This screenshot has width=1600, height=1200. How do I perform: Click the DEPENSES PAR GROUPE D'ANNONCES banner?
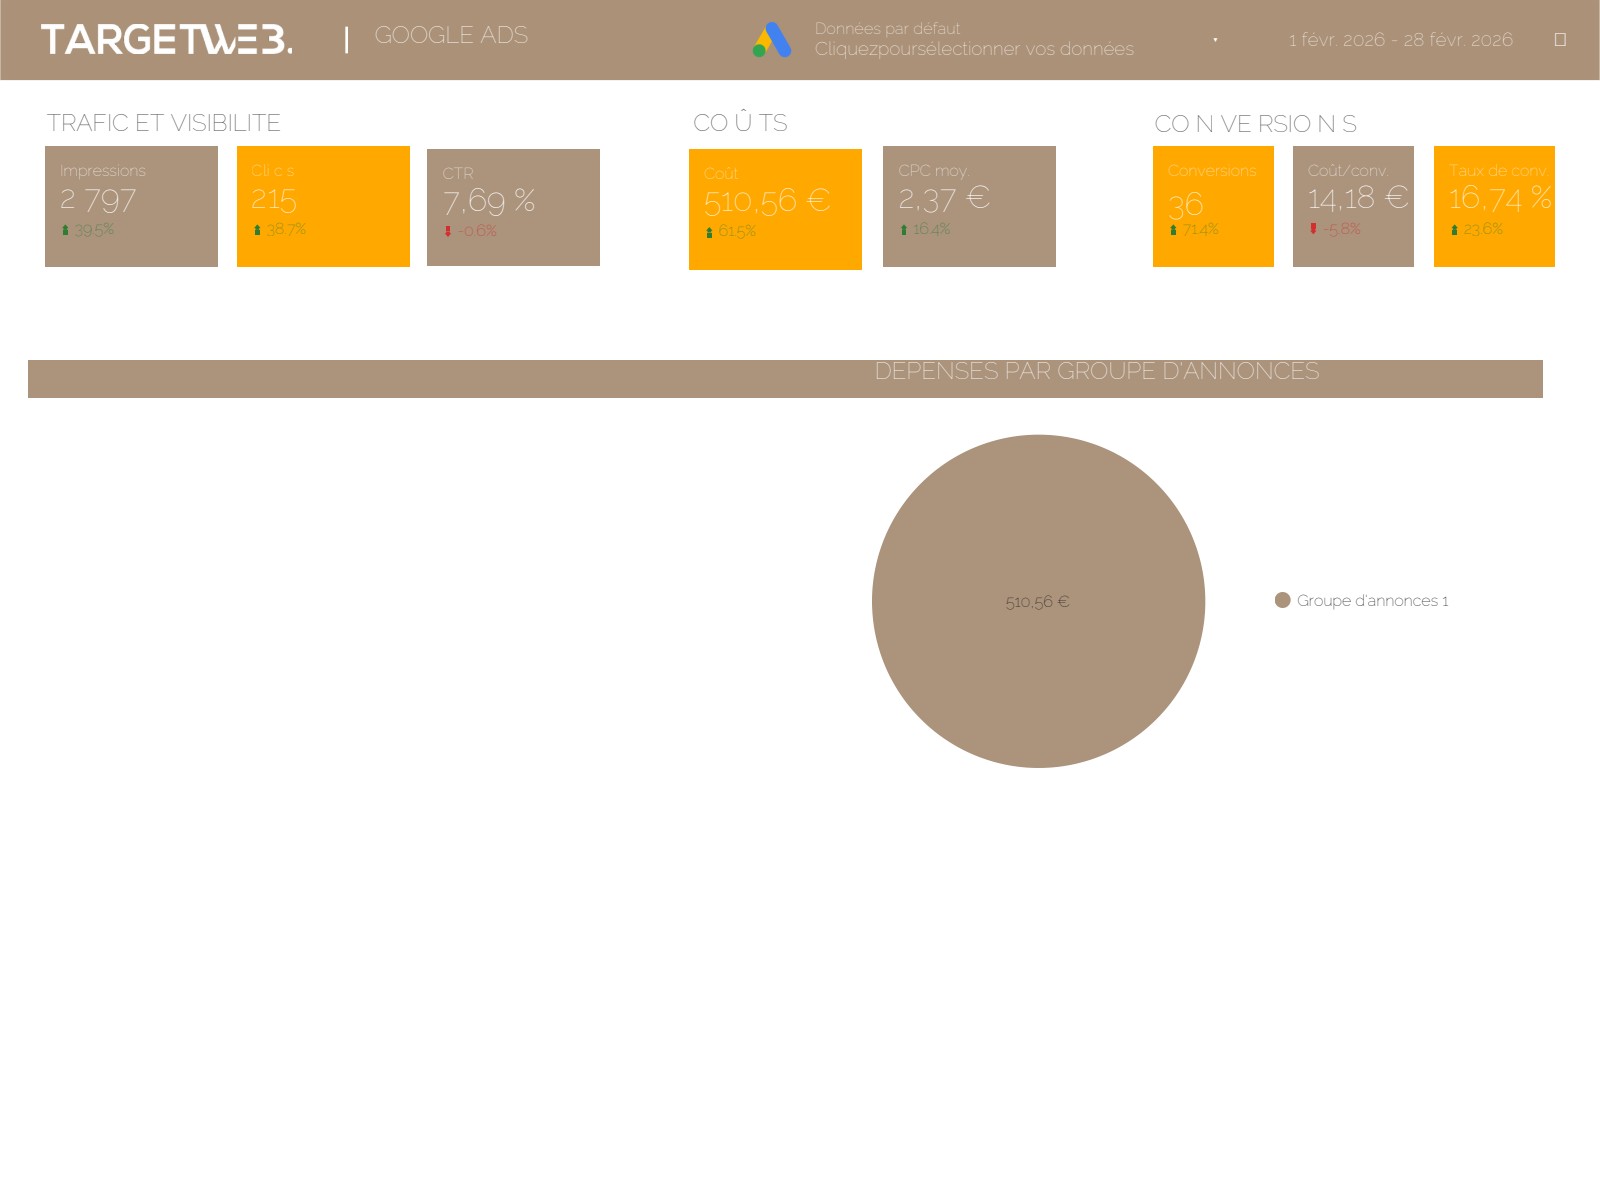785,378
